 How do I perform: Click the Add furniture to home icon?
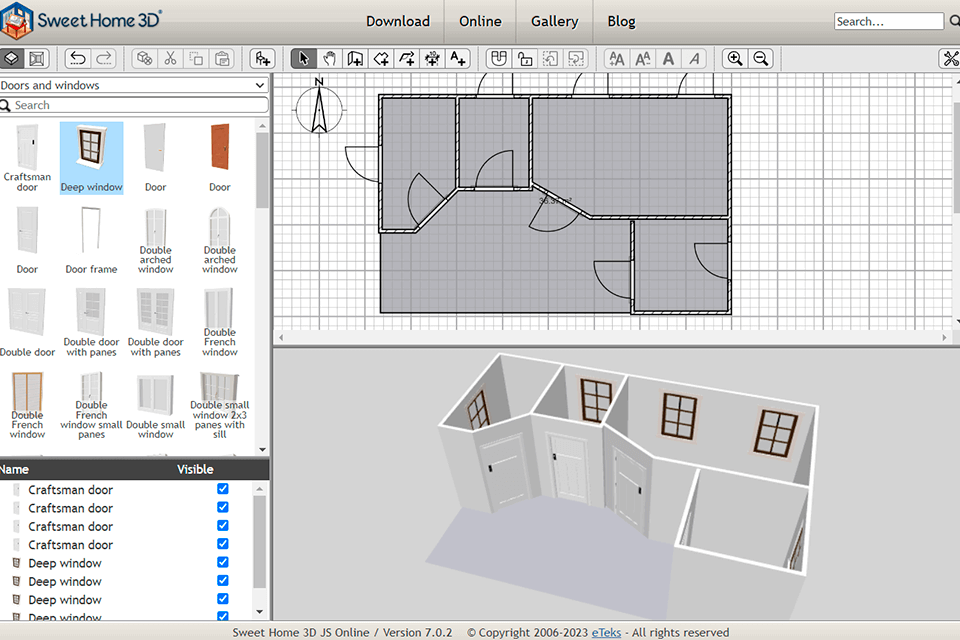(262, 59)
